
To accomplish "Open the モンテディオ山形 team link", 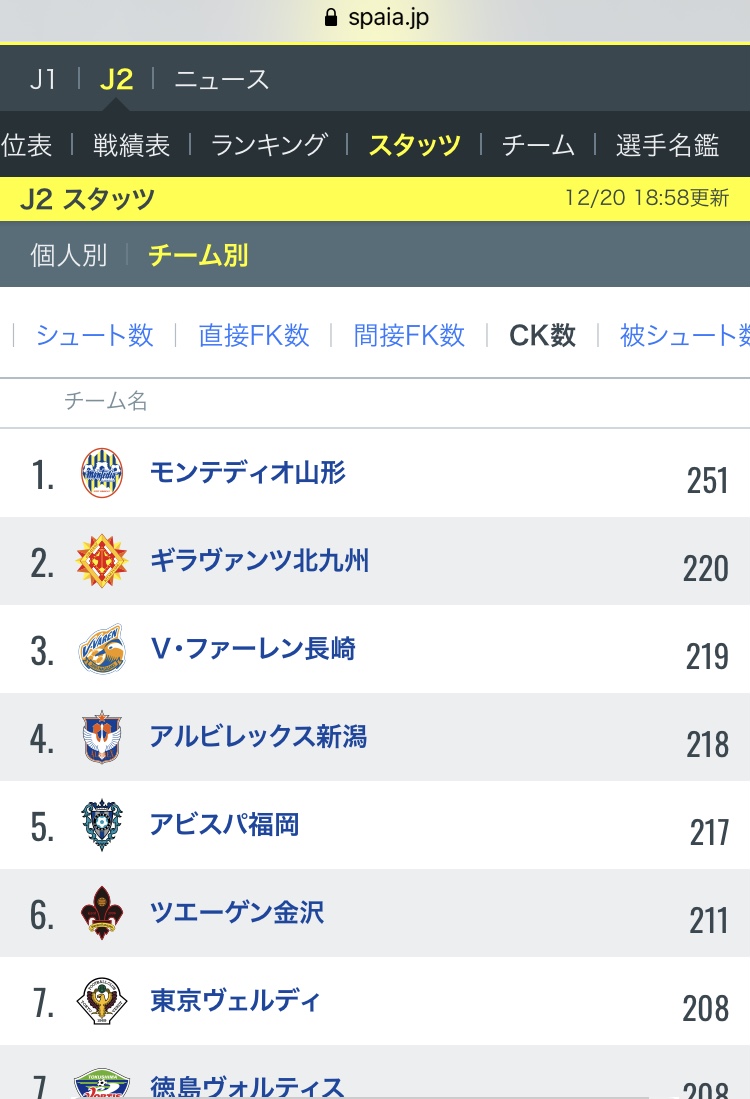I will click(x=248, y=472).
